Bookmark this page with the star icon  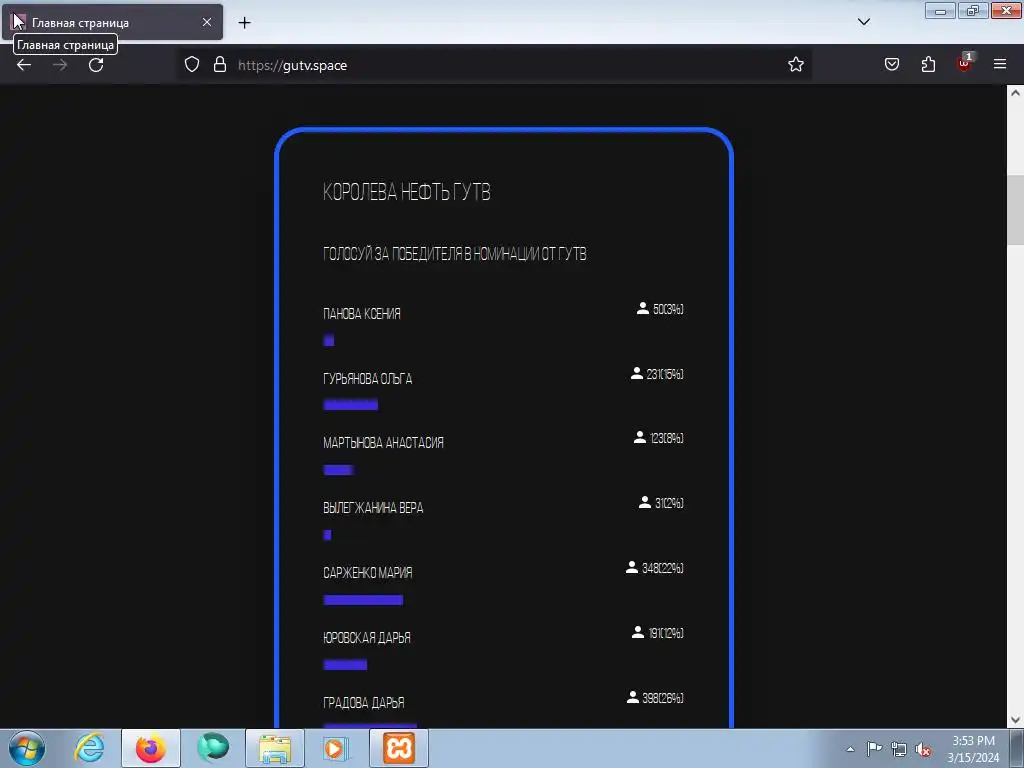[795, 65]
